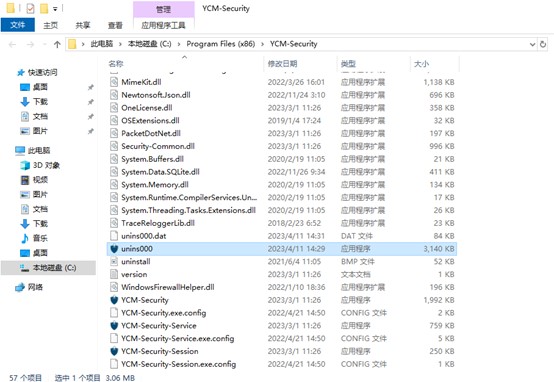The height and width of the screenshot is (382, 554).
Task: Click the Forward navigation arrow
Action: coord(30,44)
